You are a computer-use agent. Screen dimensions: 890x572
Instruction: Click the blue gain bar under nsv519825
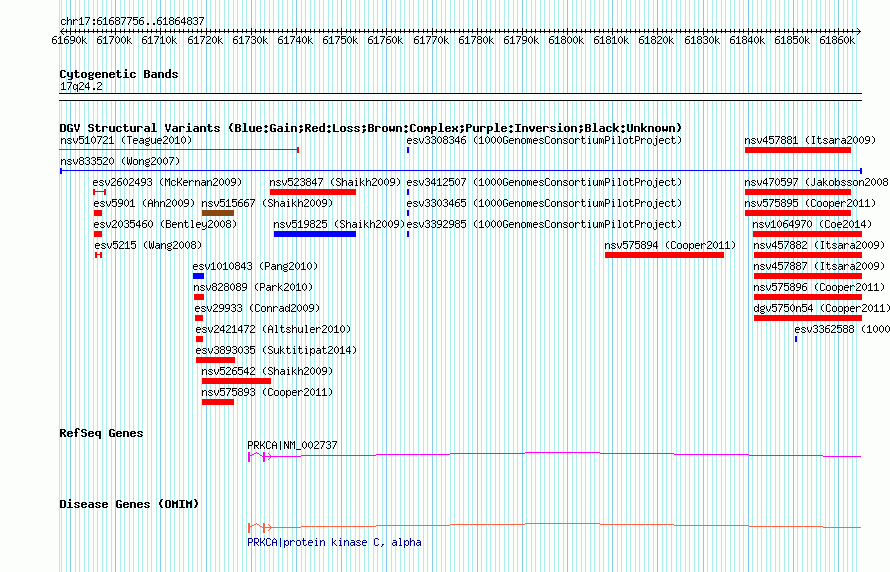coord(314,234)
